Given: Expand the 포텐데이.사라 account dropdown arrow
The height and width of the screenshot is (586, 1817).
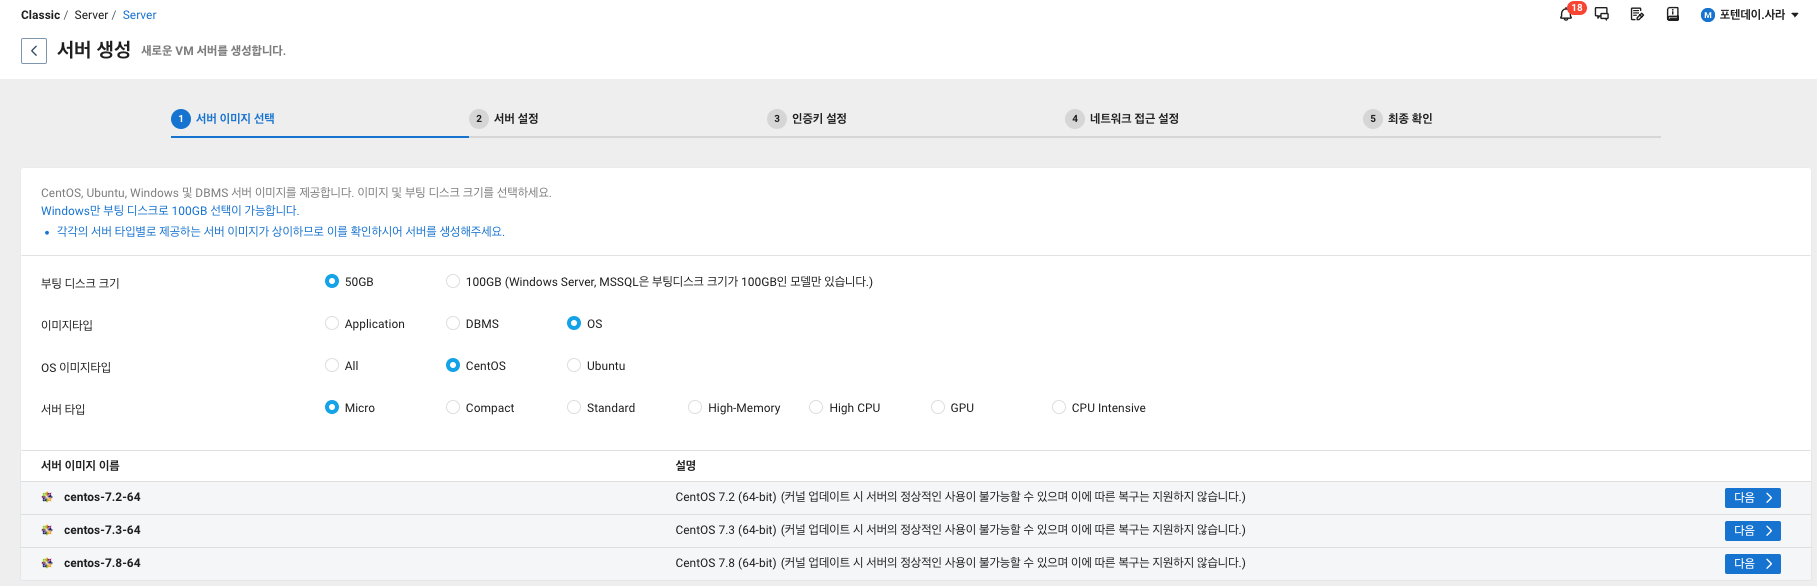Looking at the screenshot, I should point(1795,16).
